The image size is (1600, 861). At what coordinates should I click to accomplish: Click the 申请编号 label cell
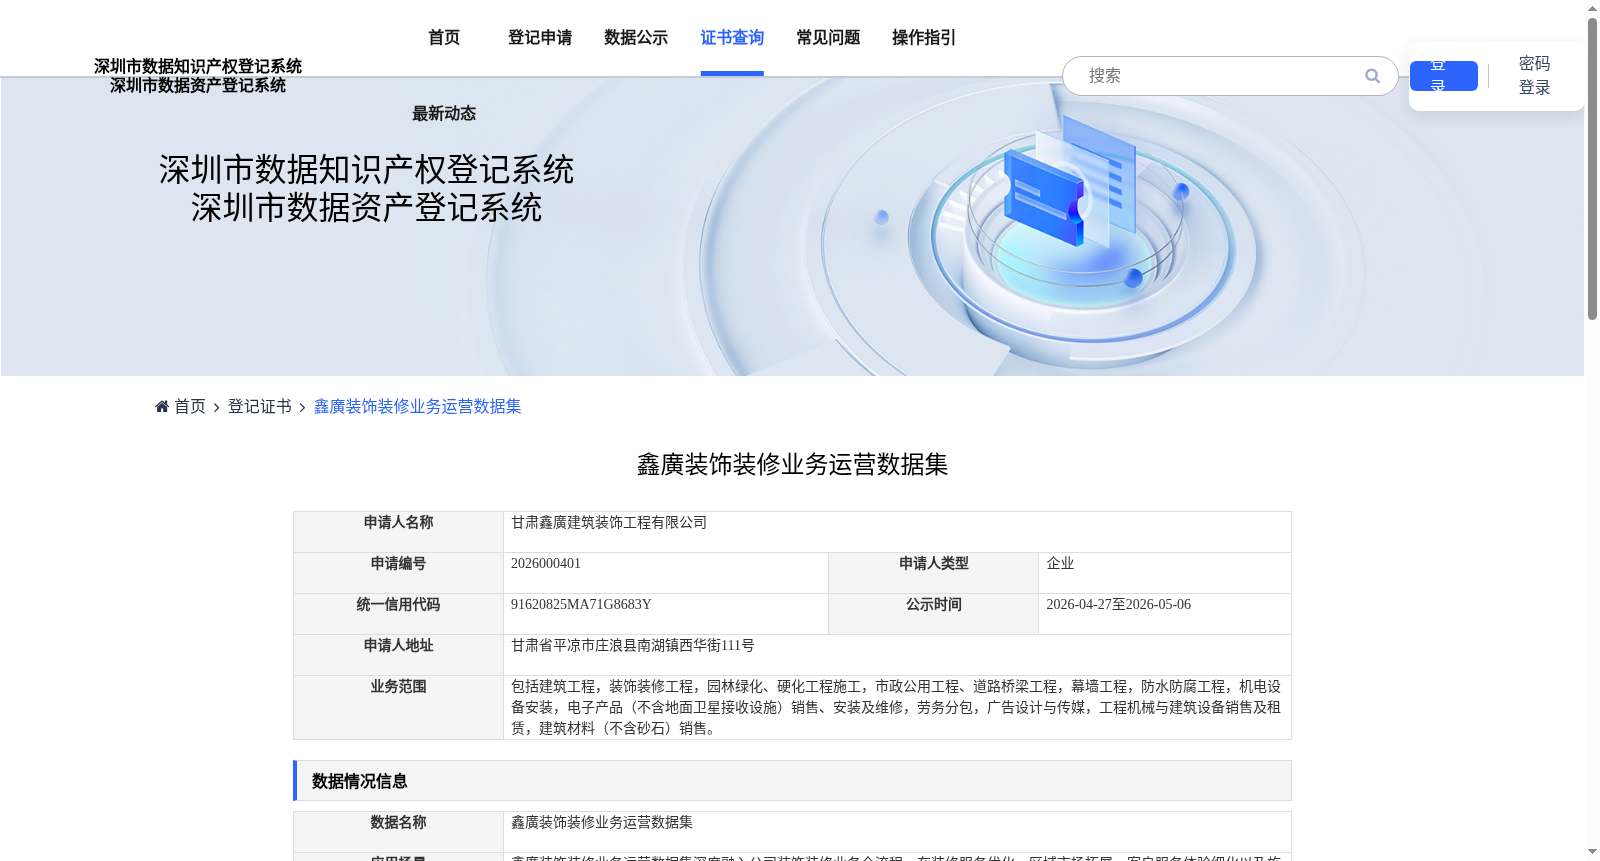pos(398,573)
